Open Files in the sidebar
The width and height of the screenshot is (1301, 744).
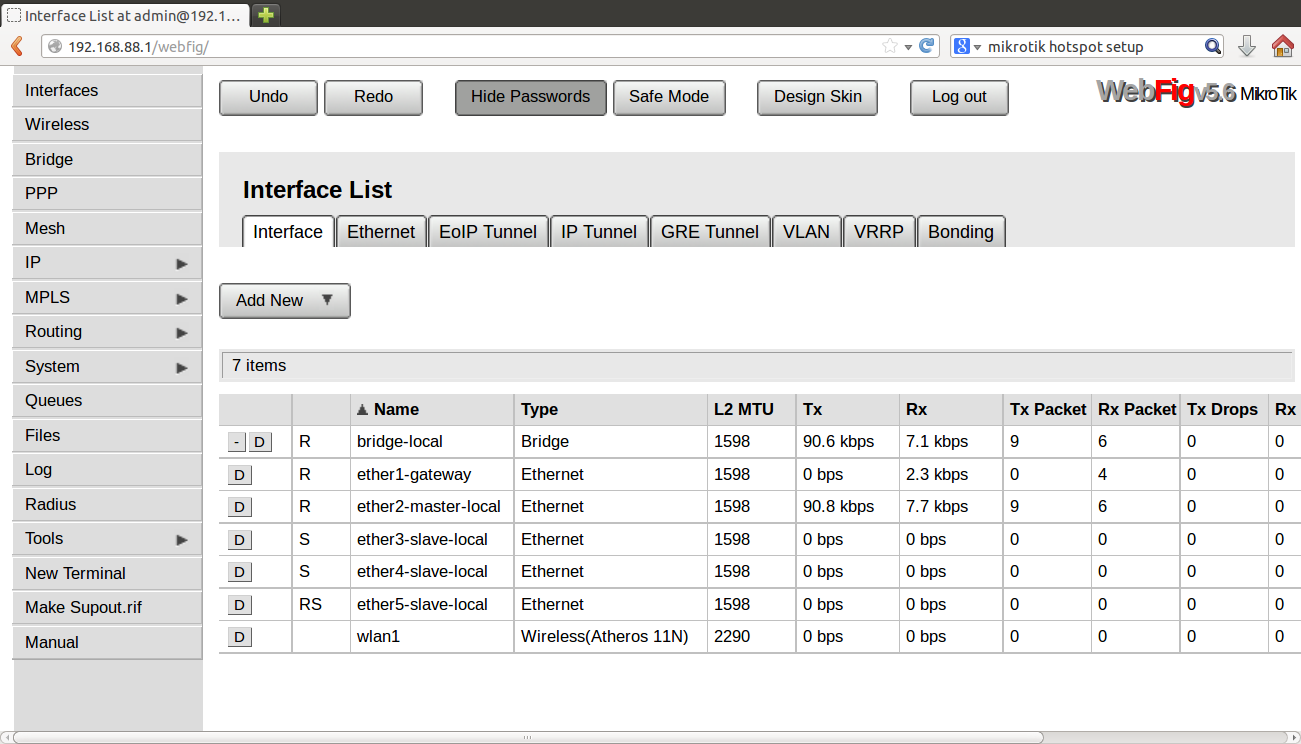[107, 435]
